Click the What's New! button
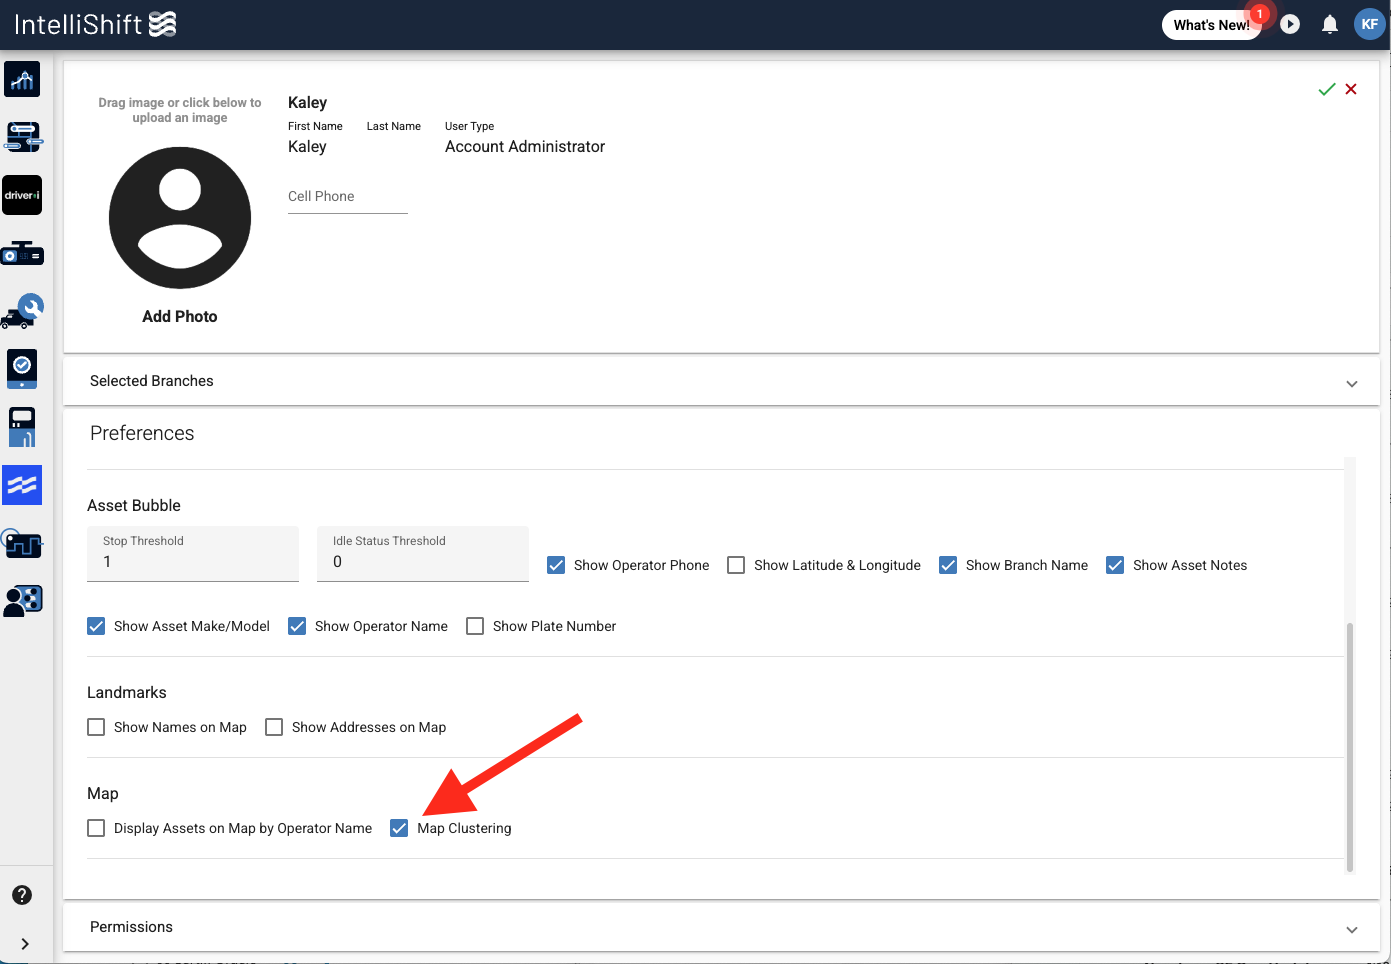 (1211, 25)
